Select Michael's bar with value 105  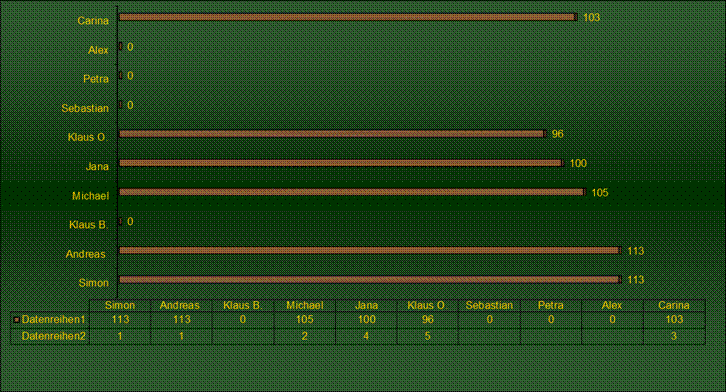point(352,192)
